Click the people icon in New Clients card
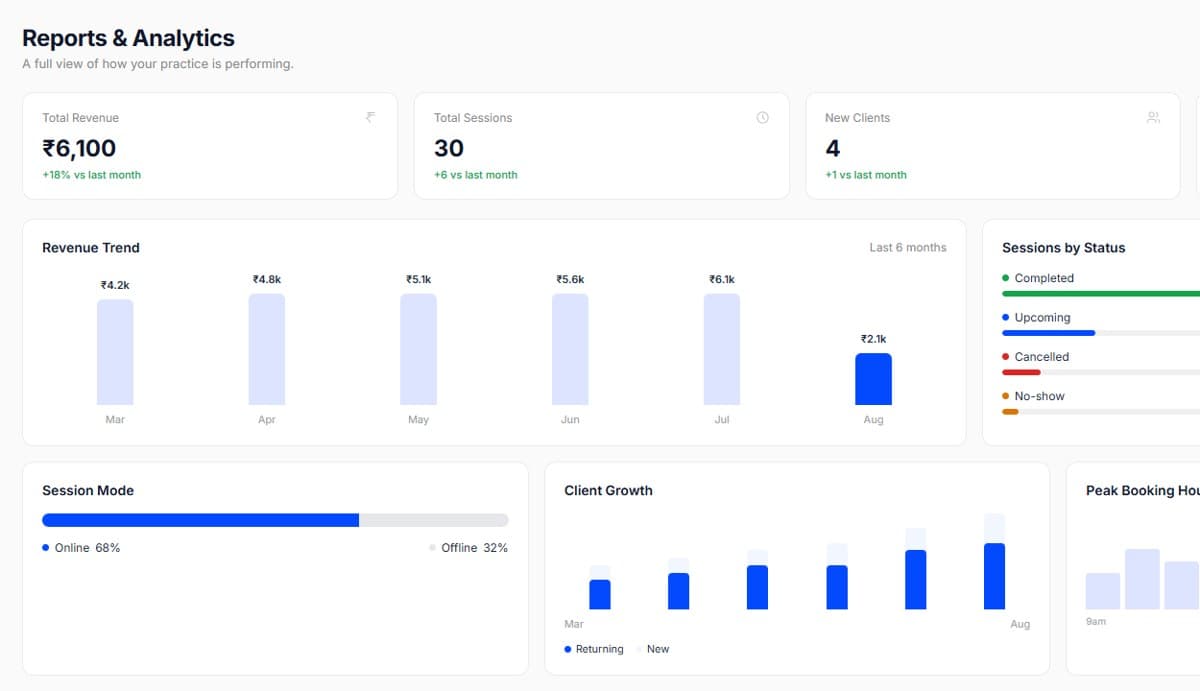 point(1153,117)
